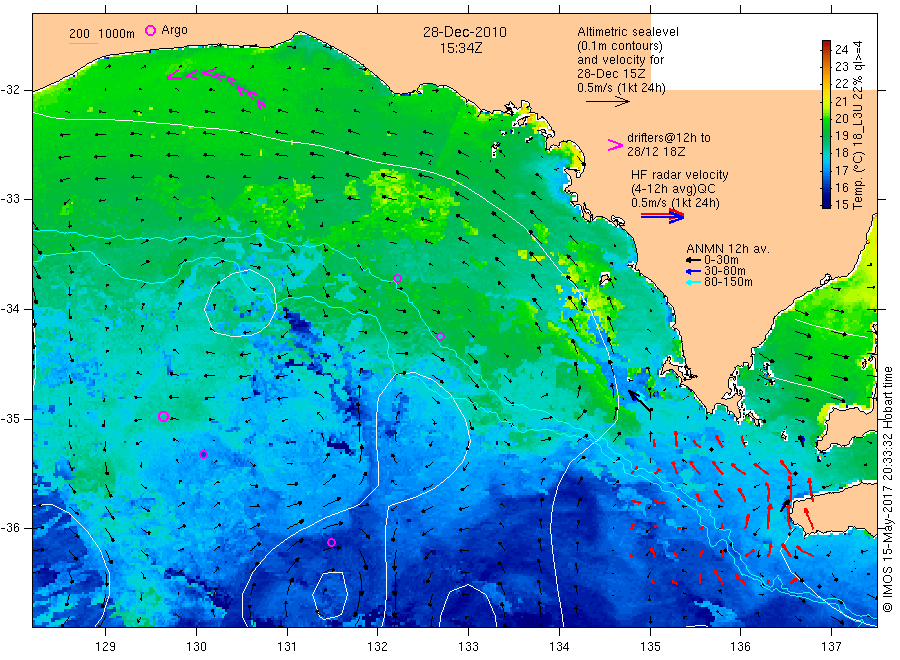The height and width of the screenshot is (660, 900).
Task: Click the black altimetric velocity reference arrow
Action: (607, 102)
